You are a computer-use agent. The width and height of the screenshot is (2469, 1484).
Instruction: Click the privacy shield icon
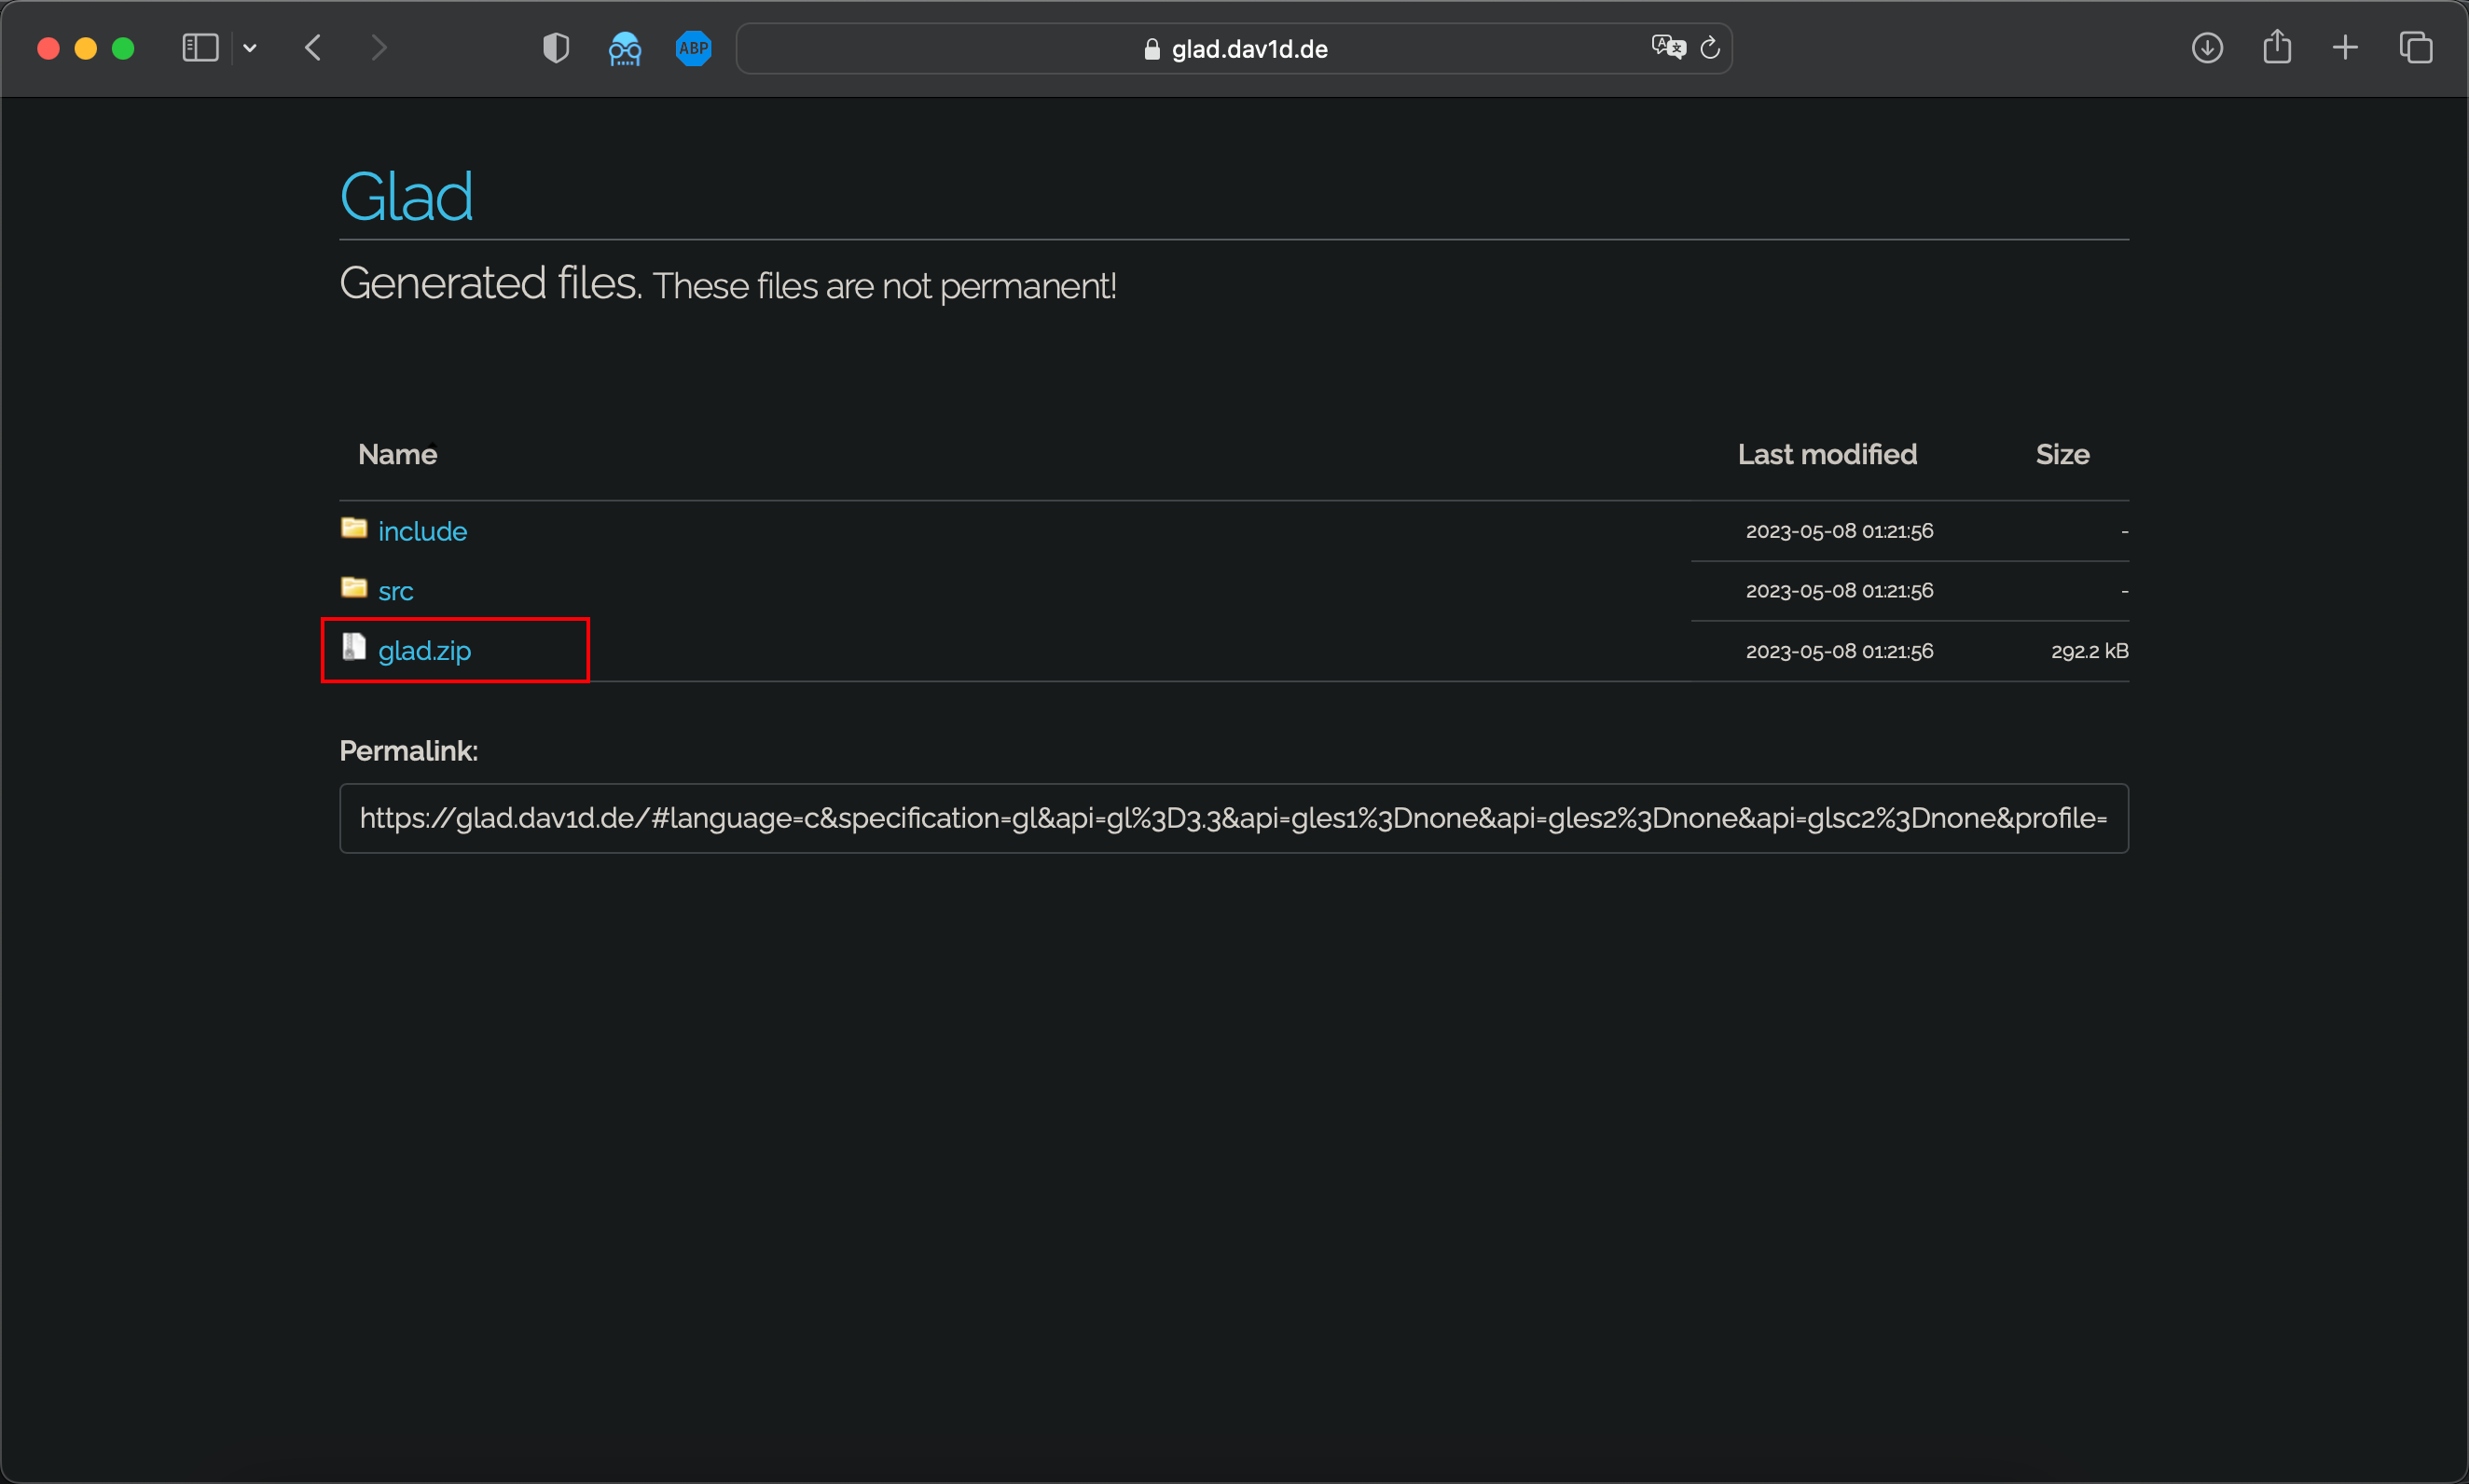click(556, 48)
